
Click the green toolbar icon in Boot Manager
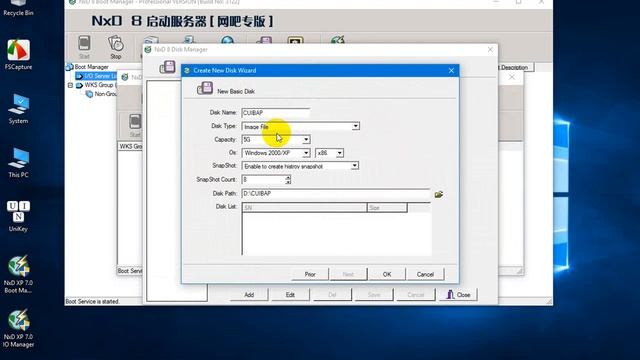coord(338,40)
